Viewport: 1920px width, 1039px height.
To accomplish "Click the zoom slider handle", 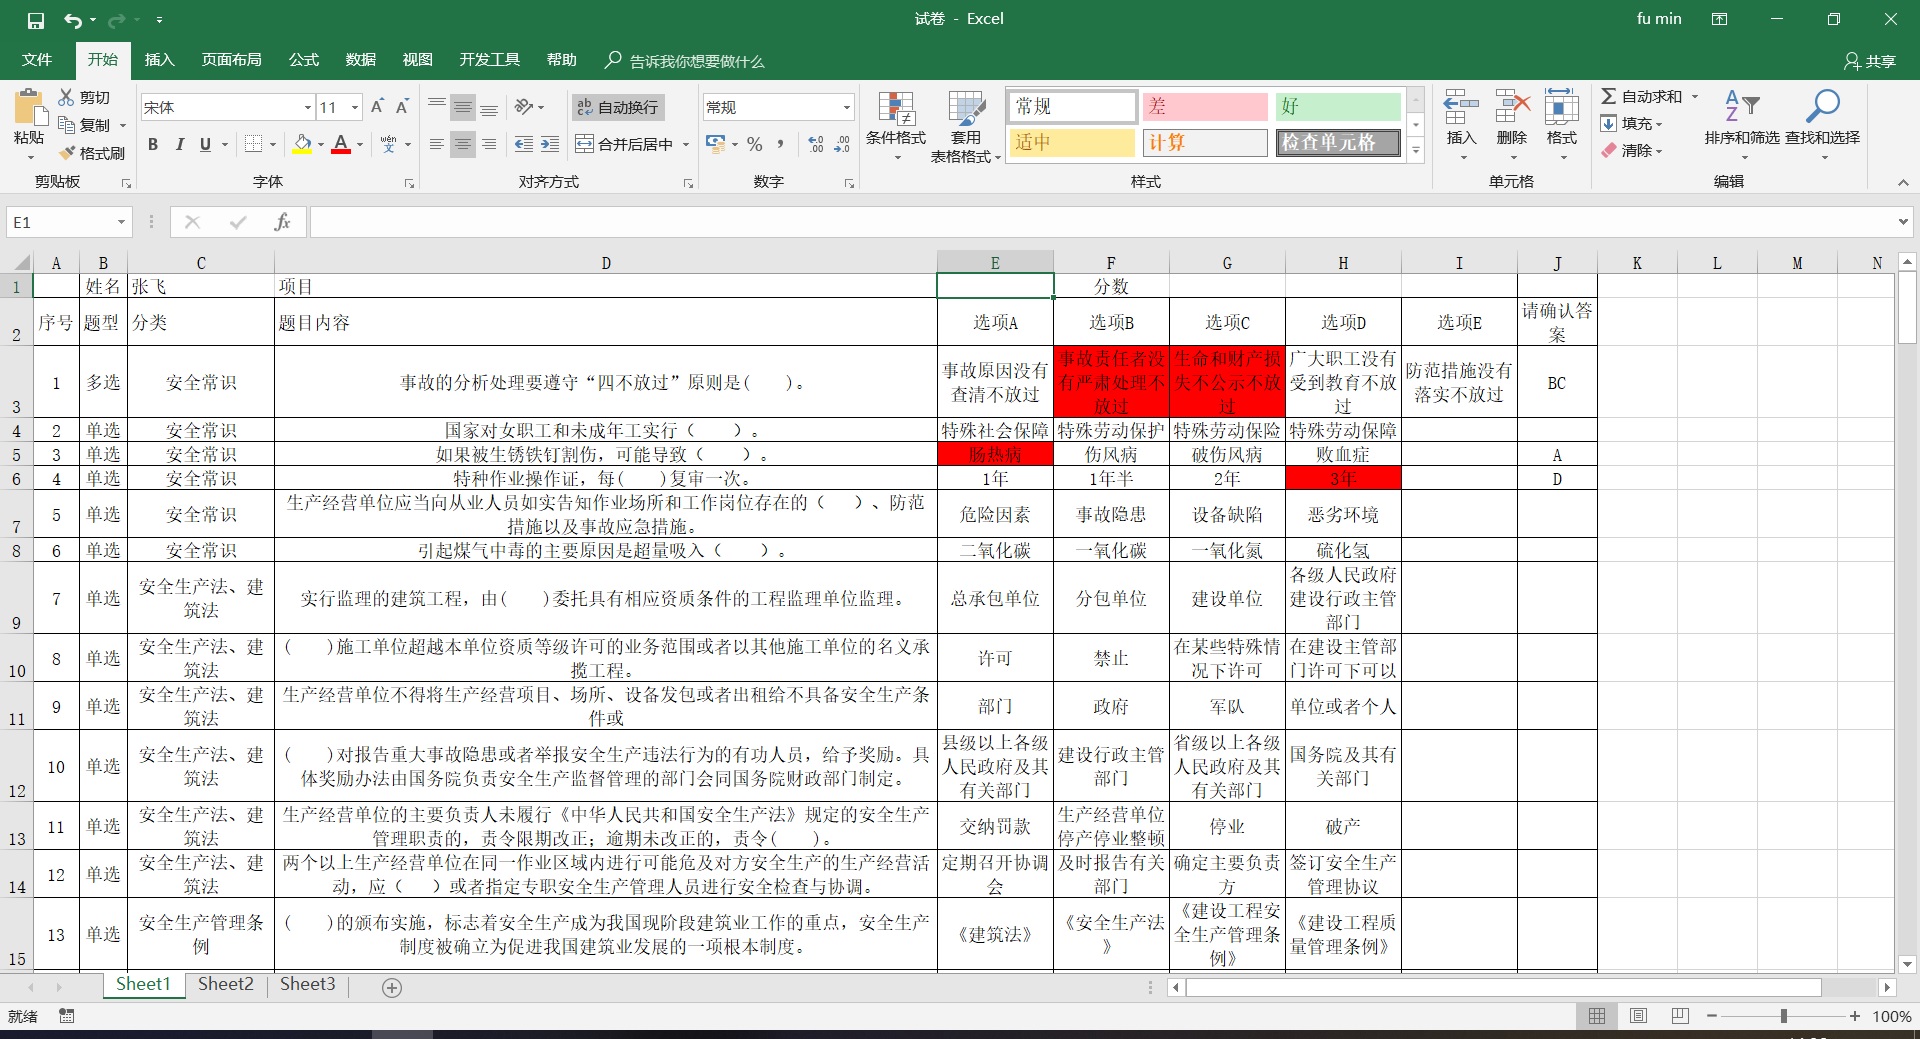I will coord(1783,1016).
